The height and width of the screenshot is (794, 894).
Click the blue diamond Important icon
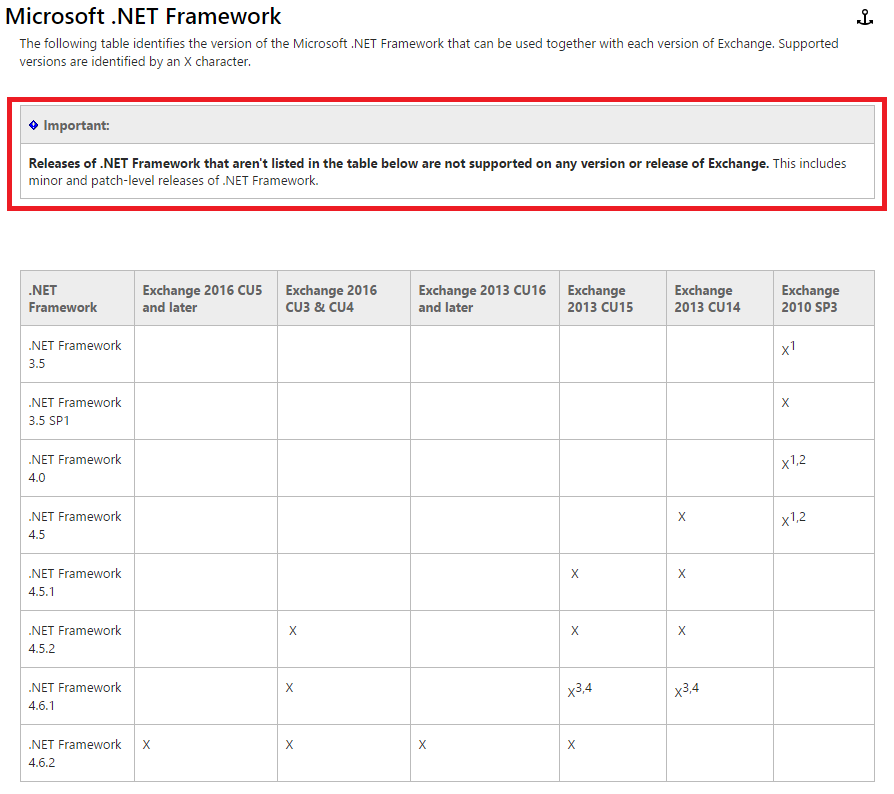click(x=32, y=124)
